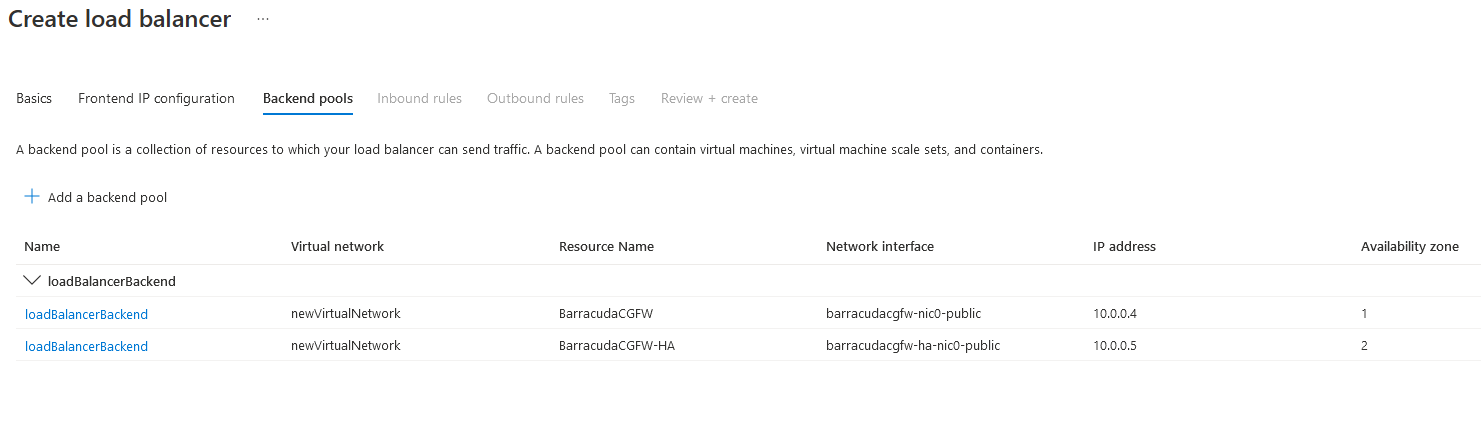Click the Resource Name column header
The image size is (1481, 423).
[606, 246]
